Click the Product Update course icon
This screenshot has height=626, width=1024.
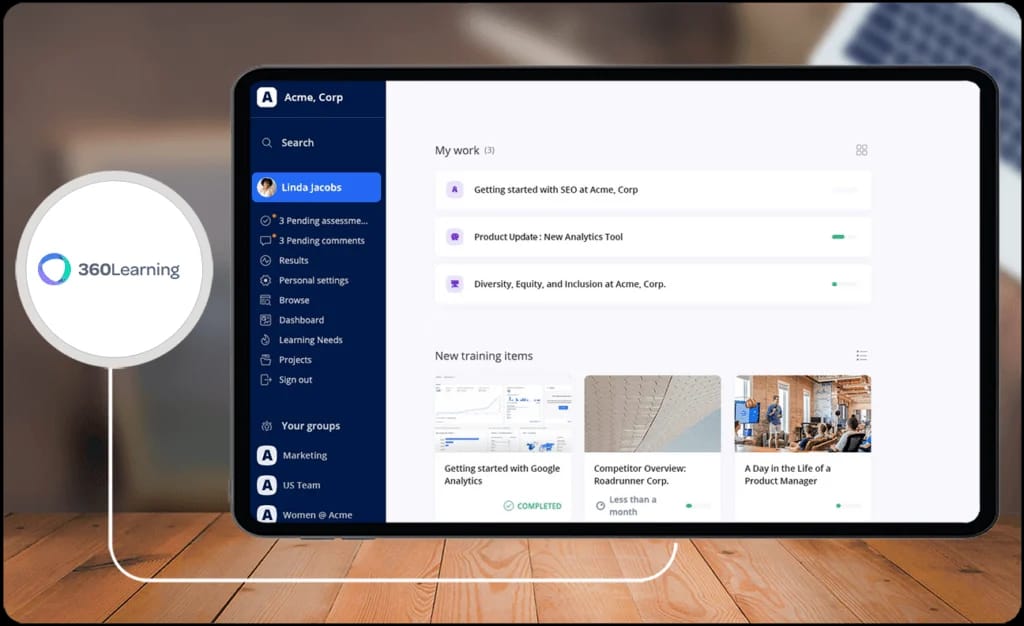point(455,237)
